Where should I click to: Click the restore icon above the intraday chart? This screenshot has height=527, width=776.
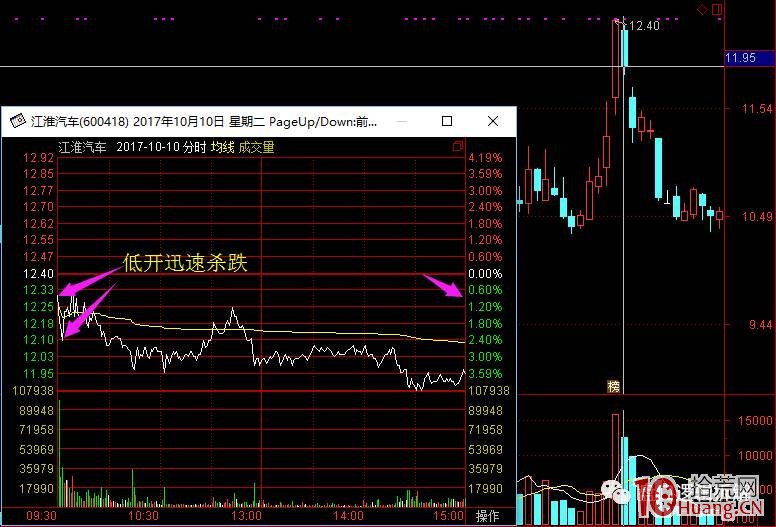[x=458, y=146]
